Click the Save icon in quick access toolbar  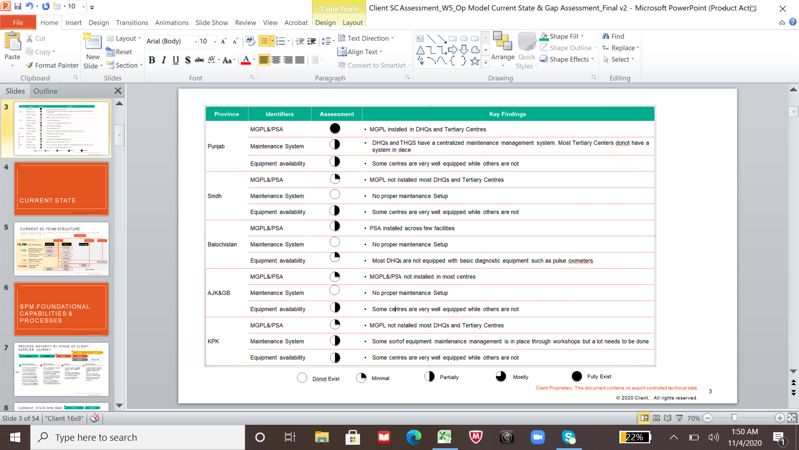pyautogui.click(x=18, y=6)
